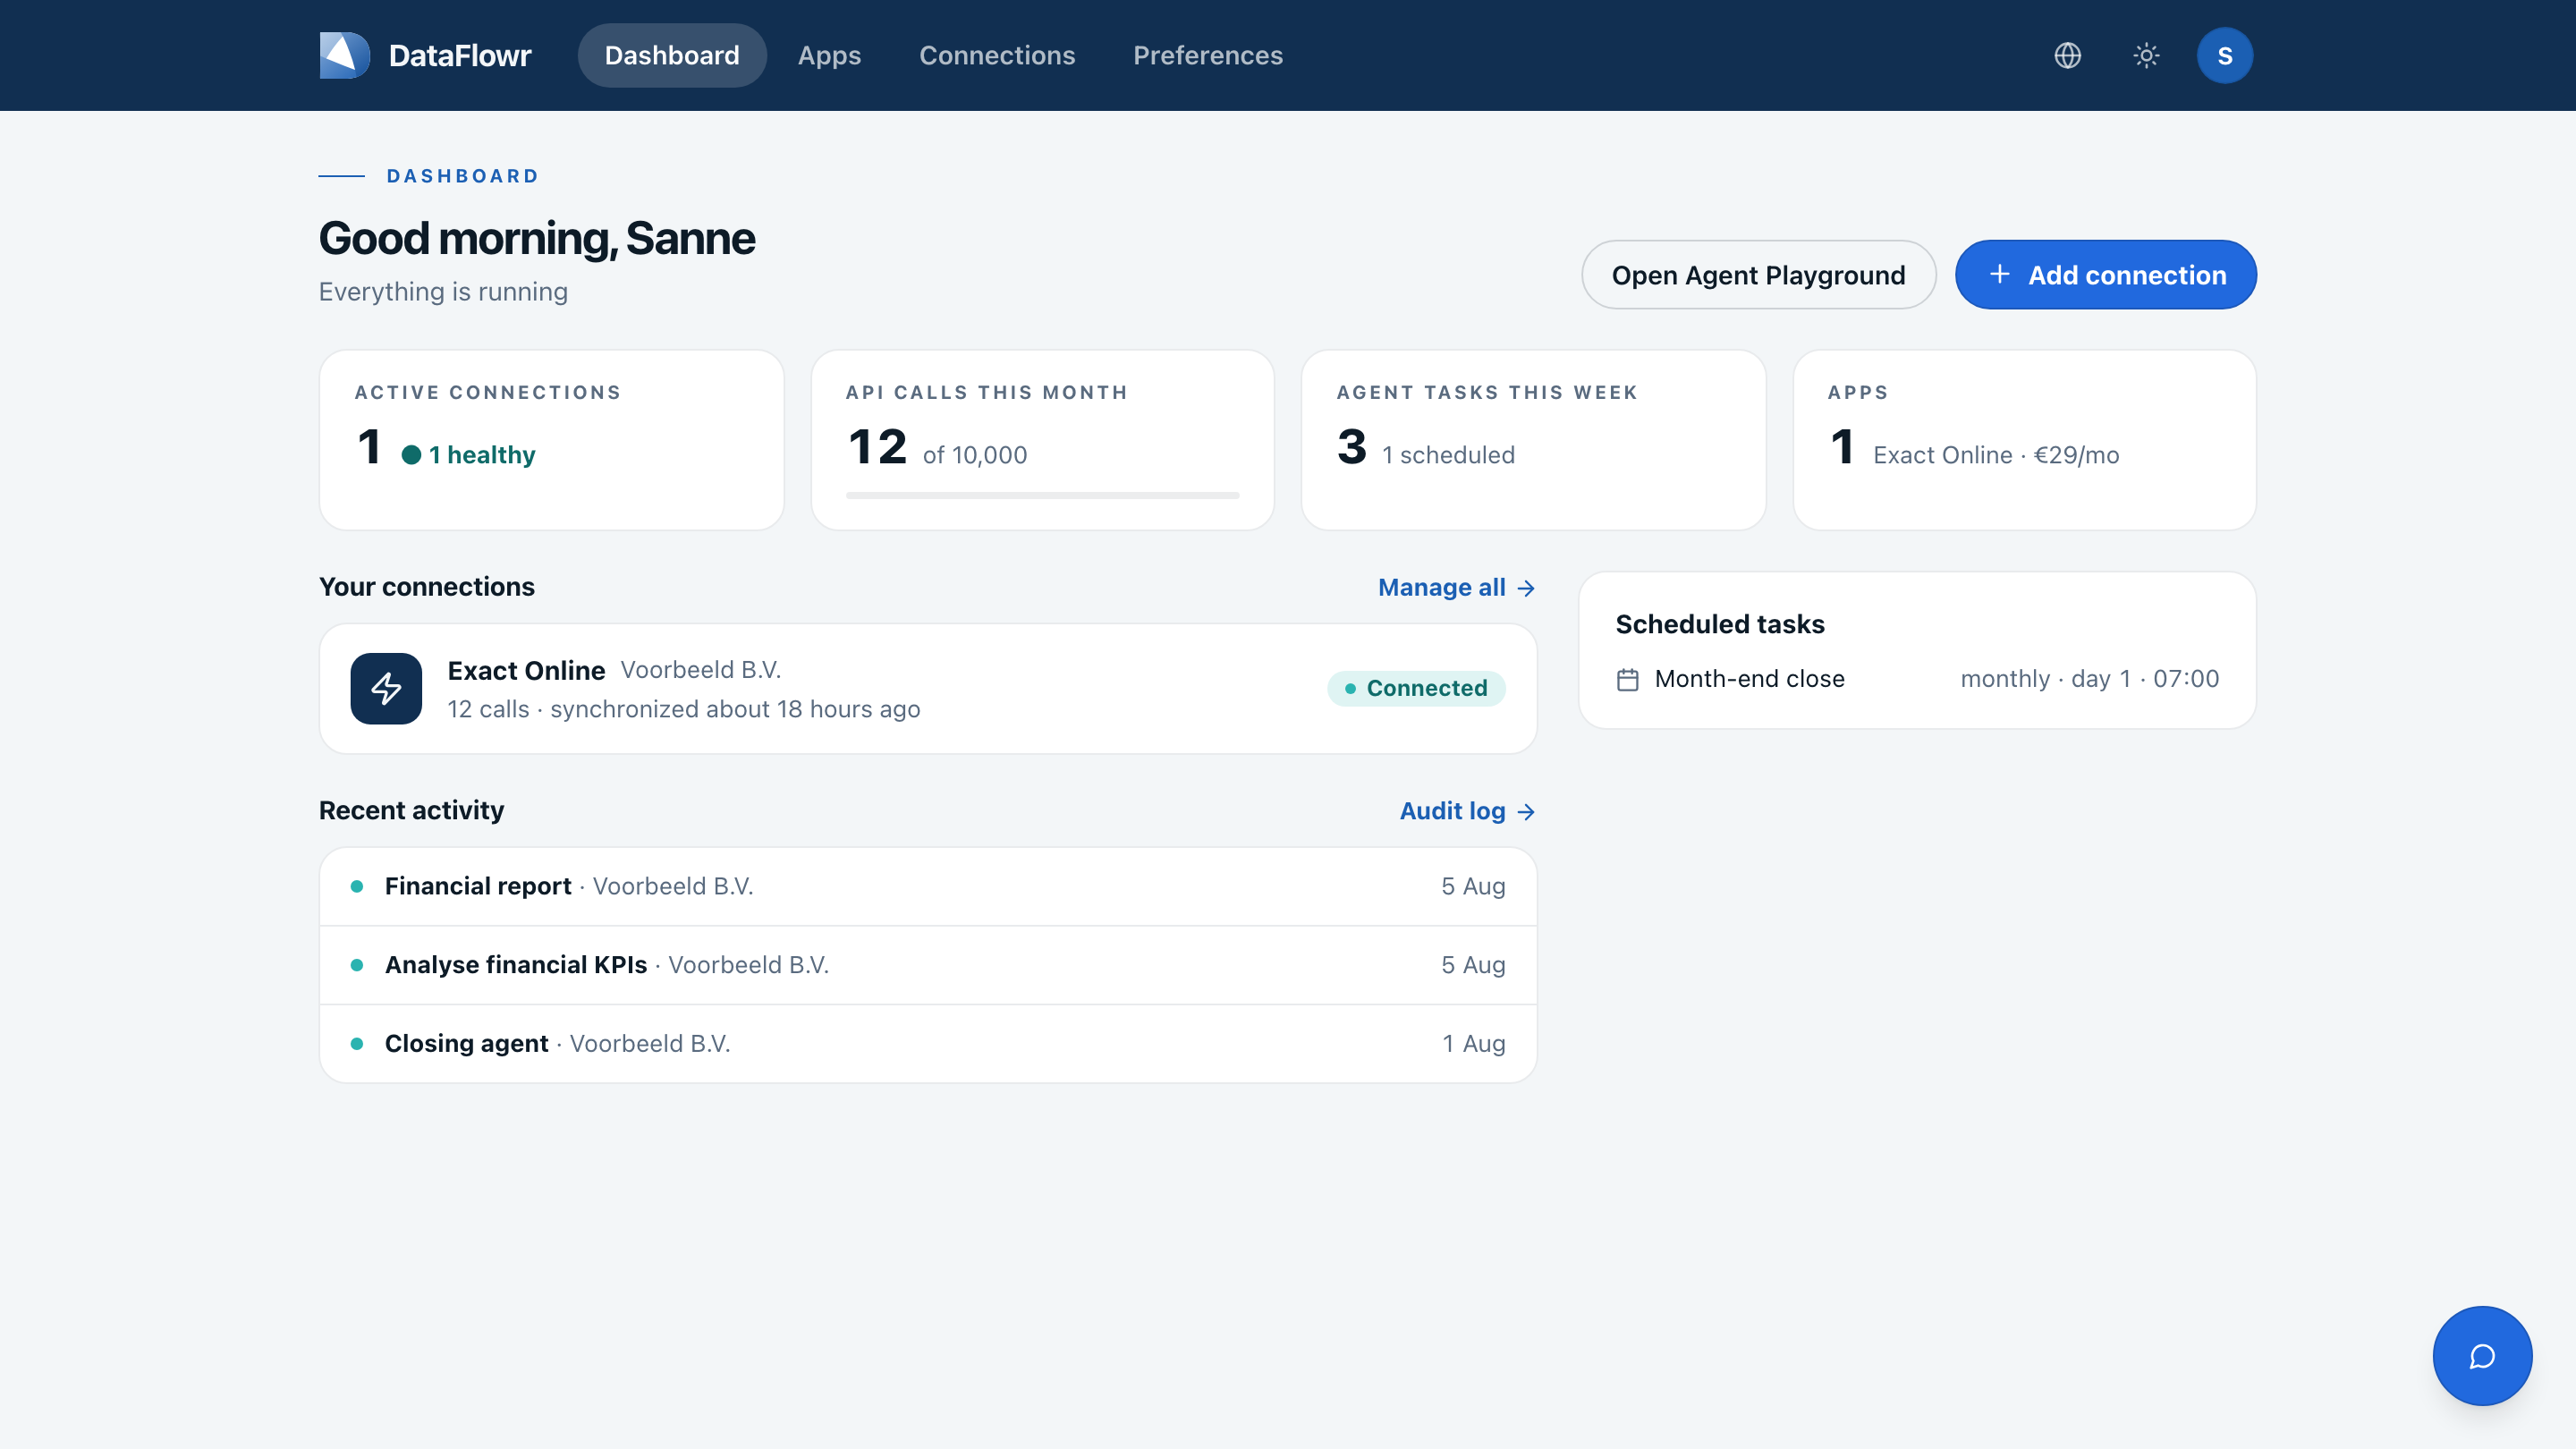2576x1449 pixels.
Task: Switch to the Dashboard tab
Action: click(x=672, y=55)
